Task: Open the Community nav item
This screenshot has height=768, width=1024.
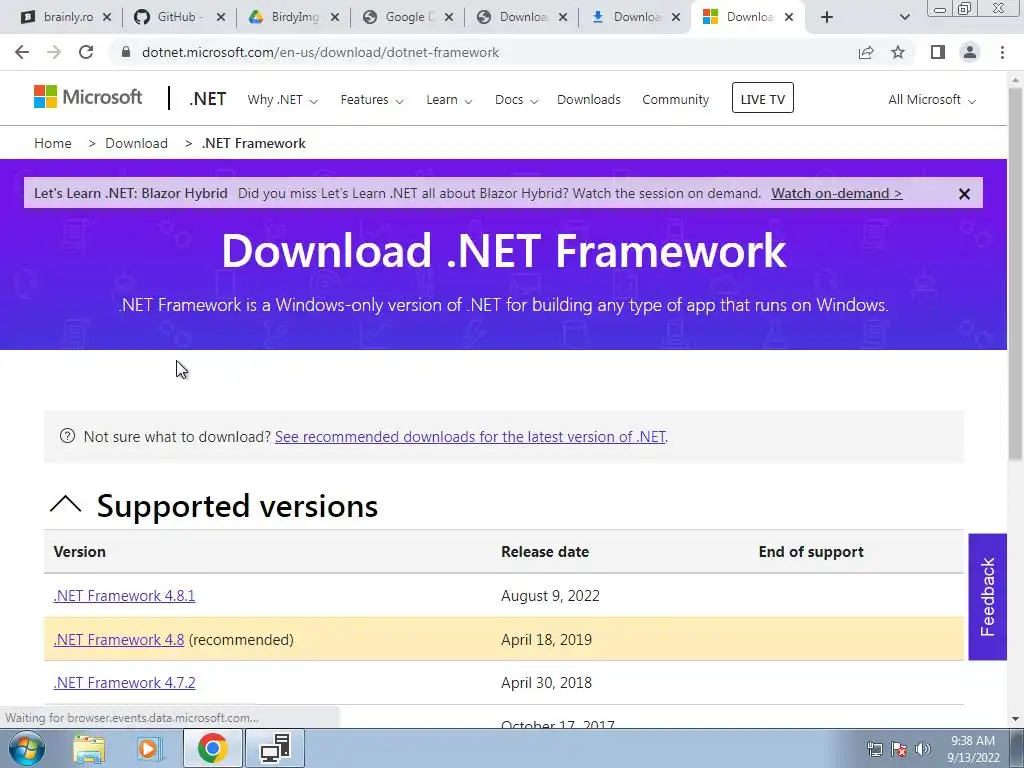Action: [x=675, y=100]
